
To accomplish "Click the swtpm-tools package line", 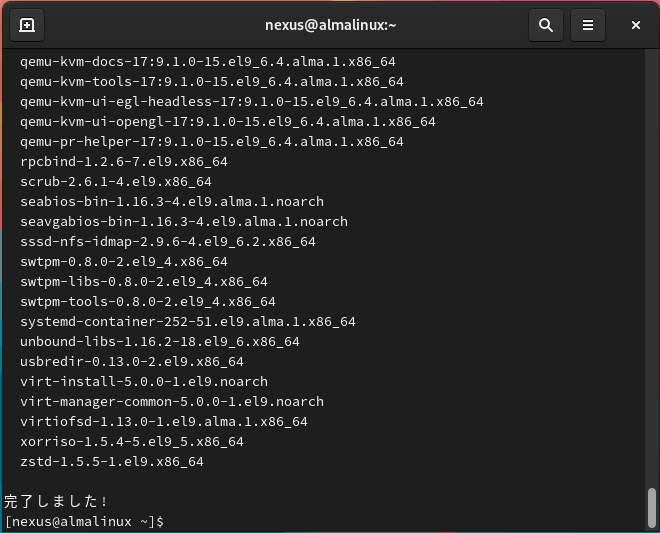I will point(147,301).
